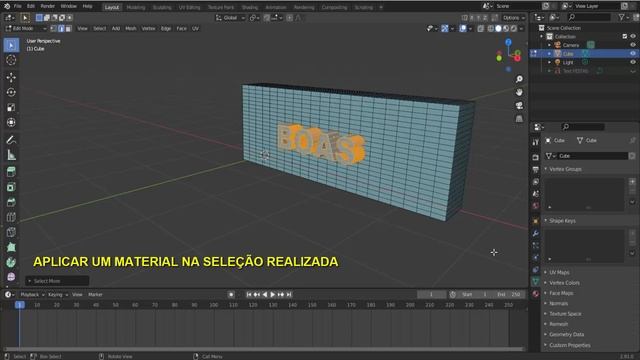
Task: Enable edge select mode
Action: (61, 29)
